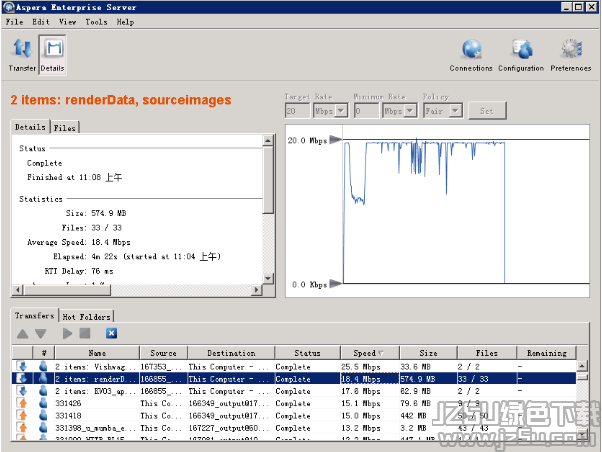The image size is (602, 452).
Task: Click Target Rate value field
Action: coord(297,111)
